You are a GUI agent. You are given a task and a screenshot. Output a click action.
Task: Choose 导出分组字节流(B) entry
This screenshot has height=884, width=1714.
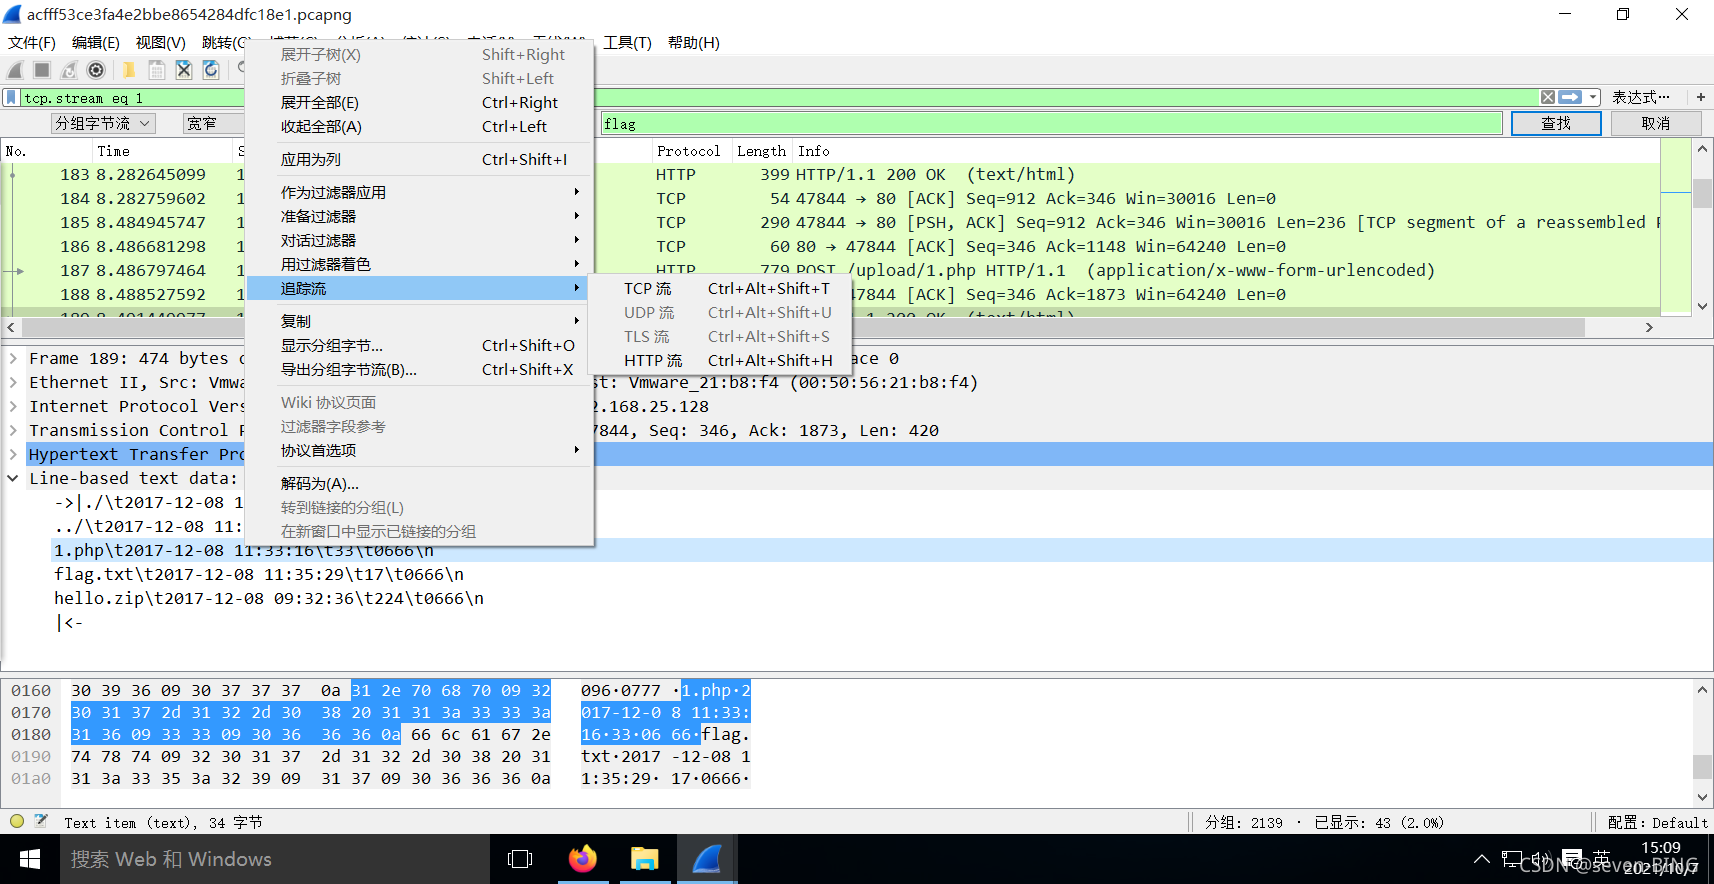[420, 369]
